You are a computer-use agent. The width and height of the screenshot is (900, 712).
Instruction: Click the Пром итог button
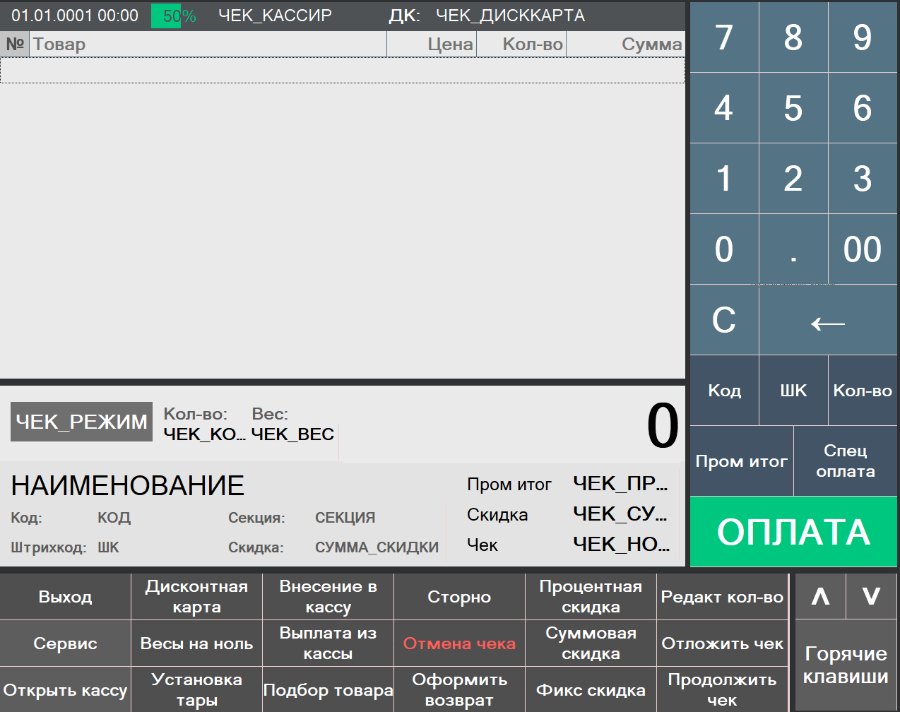(x=741, y=461)
